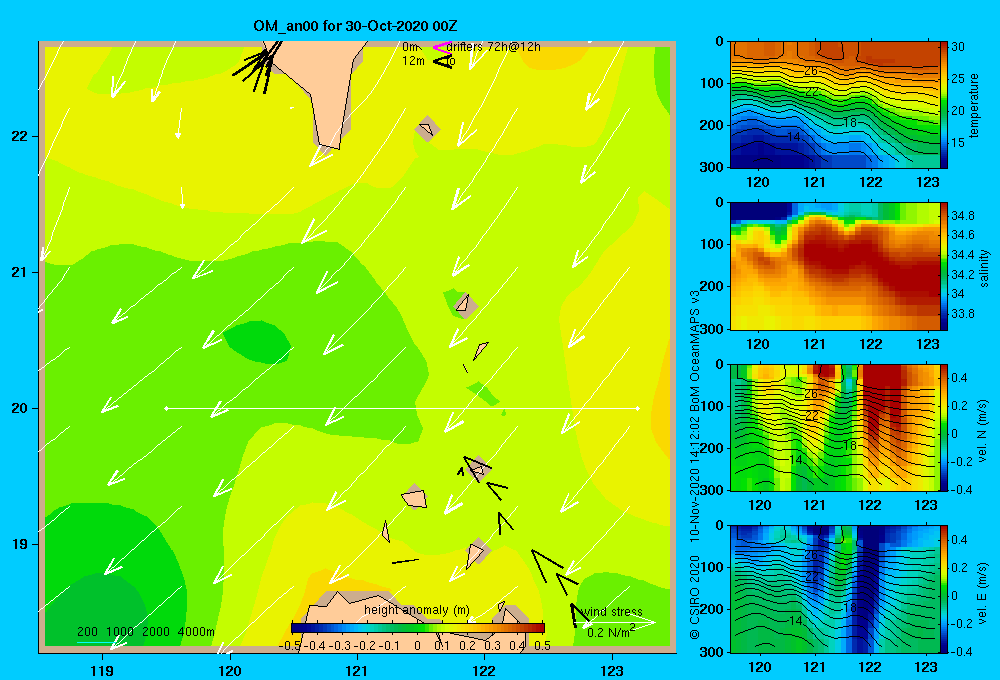Click the '0.5' tick on height anomaly colorbar
The image size is (1000, 680).
pyautogui.click(x=543, y=646)
